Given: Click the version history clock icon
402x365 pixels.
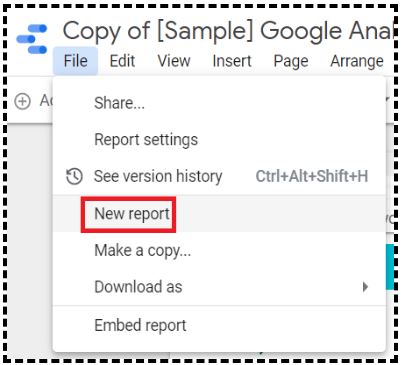Looking at the screenshot, I should (74, 176).
